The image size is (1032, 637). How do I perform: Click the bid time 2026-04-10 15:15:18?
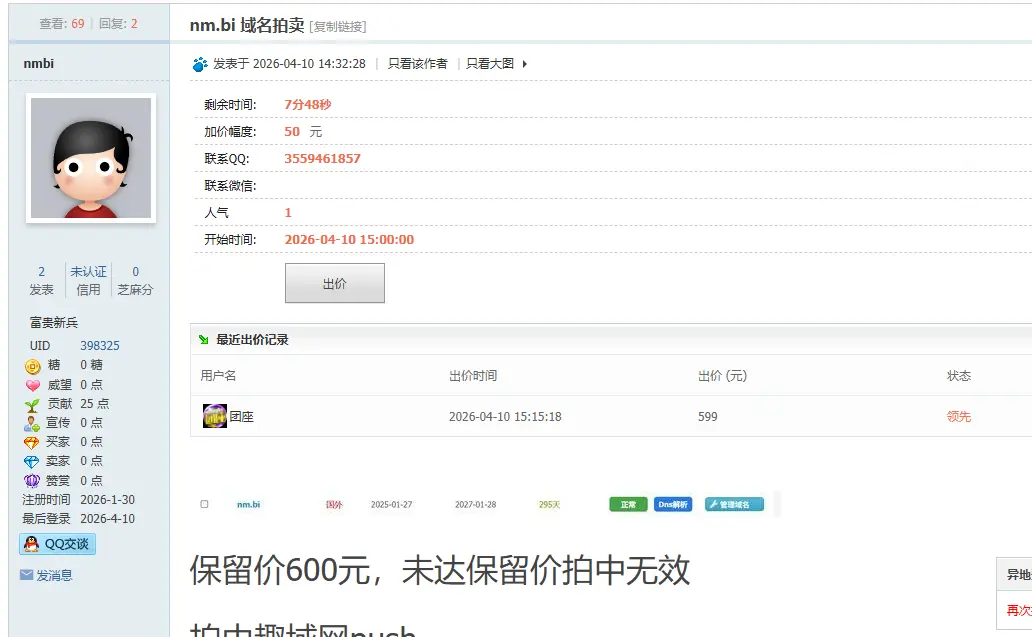pos(505,417)
